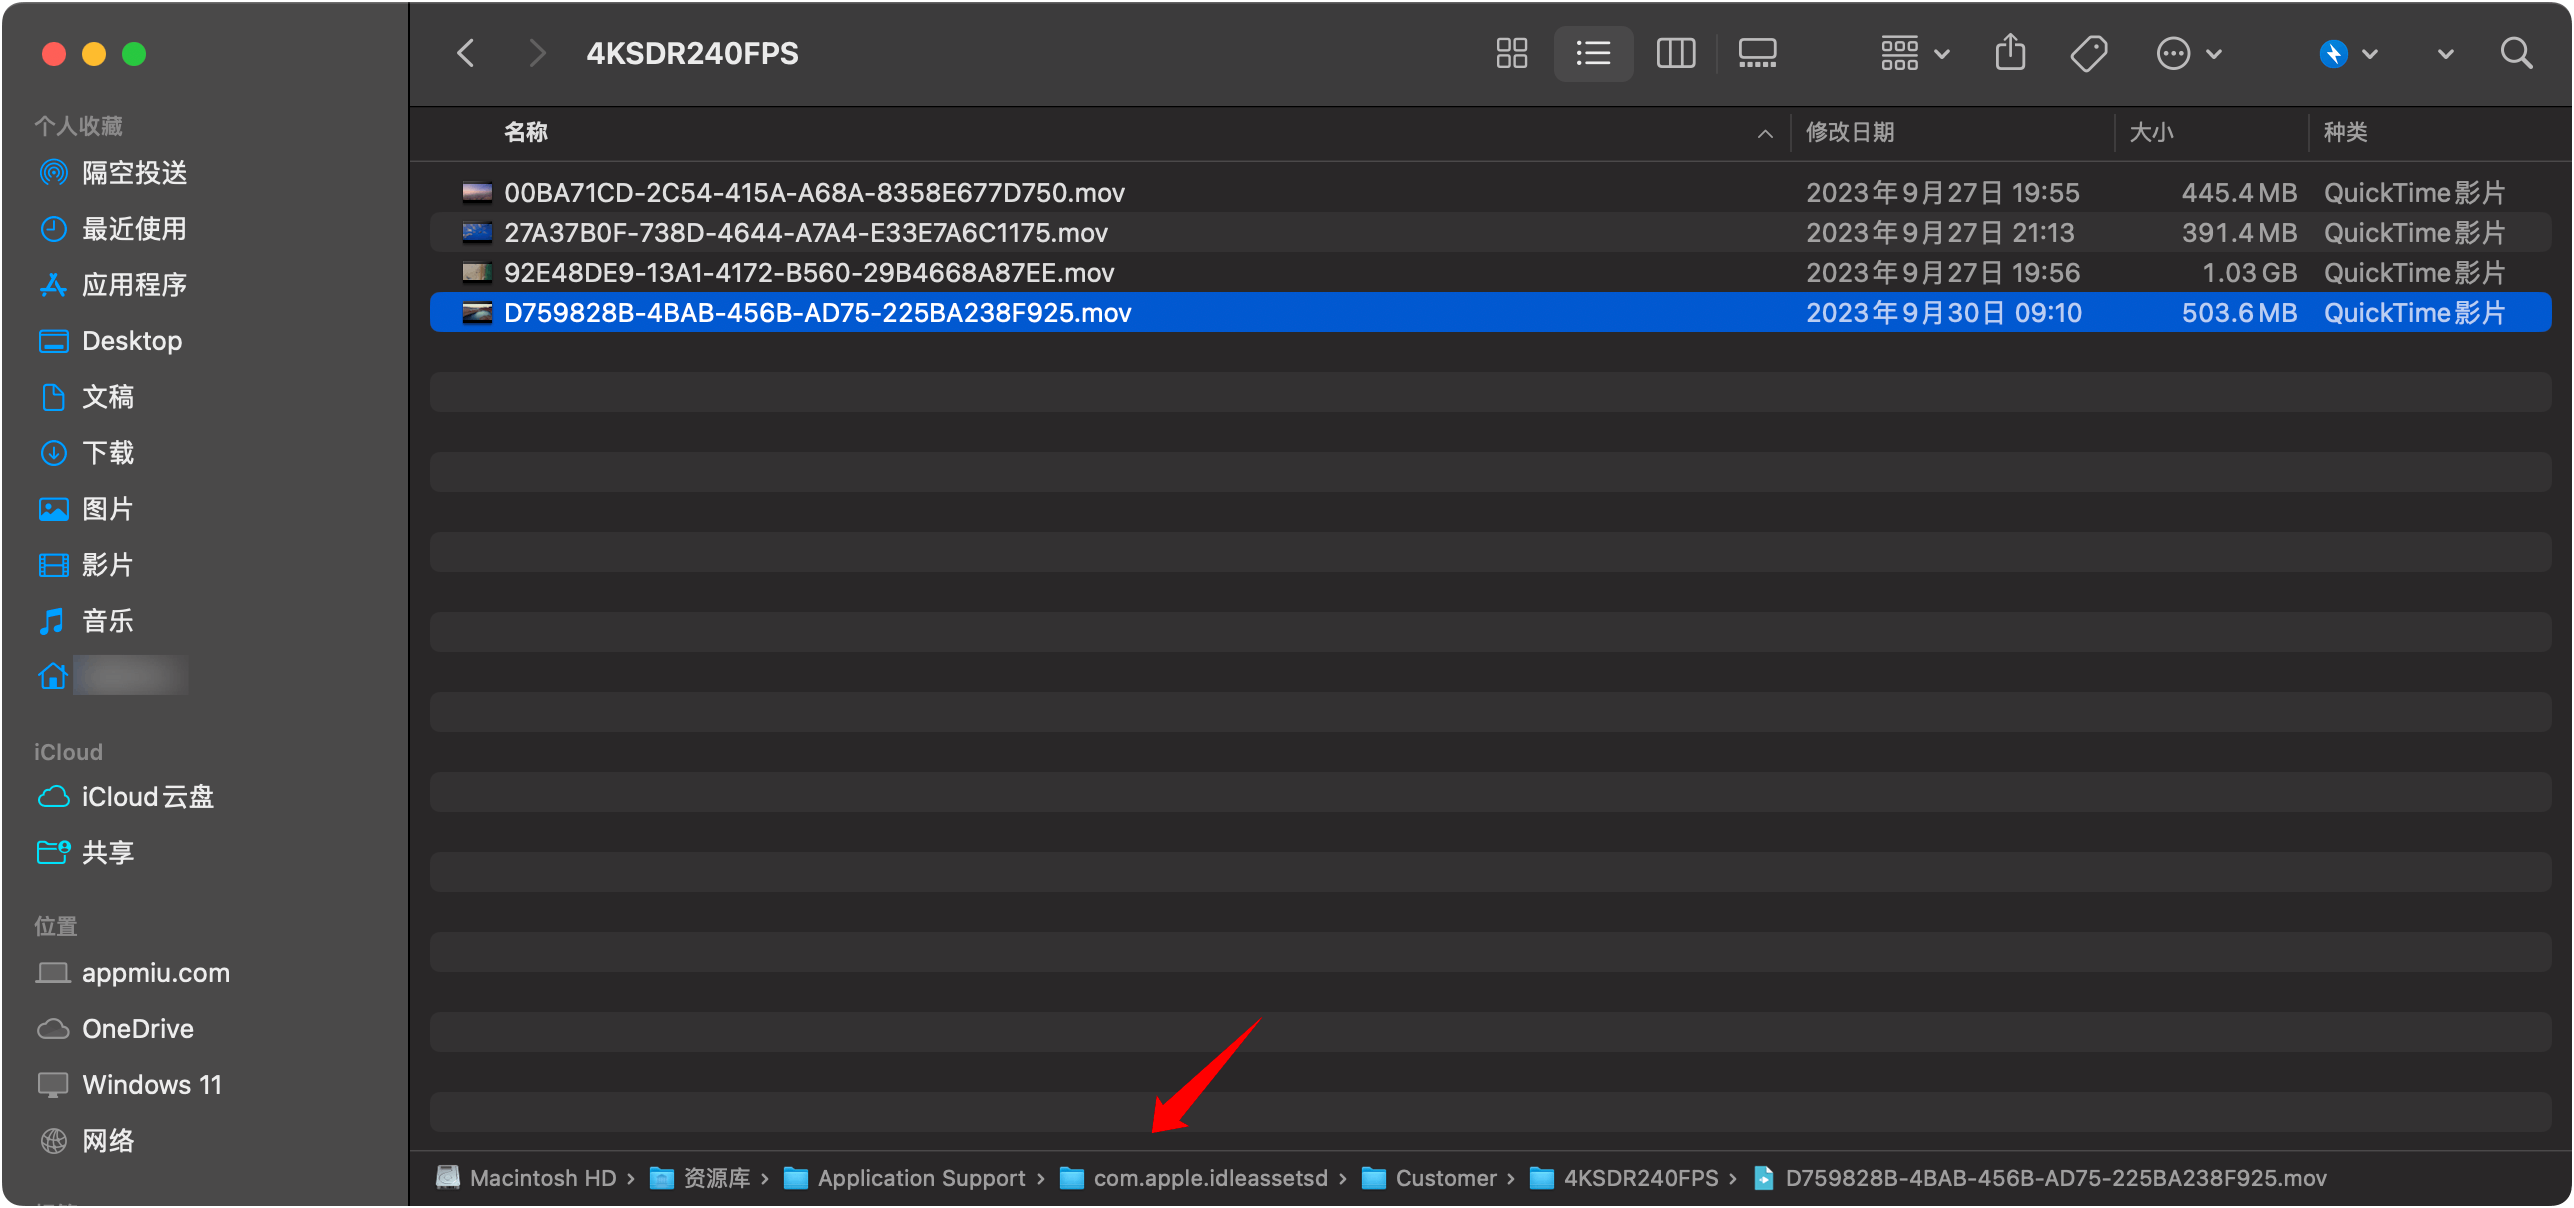Expand the toolbar overflow chevron
The width and height of the screenshot is (2574, 1208).
[x=2445, y=54]
